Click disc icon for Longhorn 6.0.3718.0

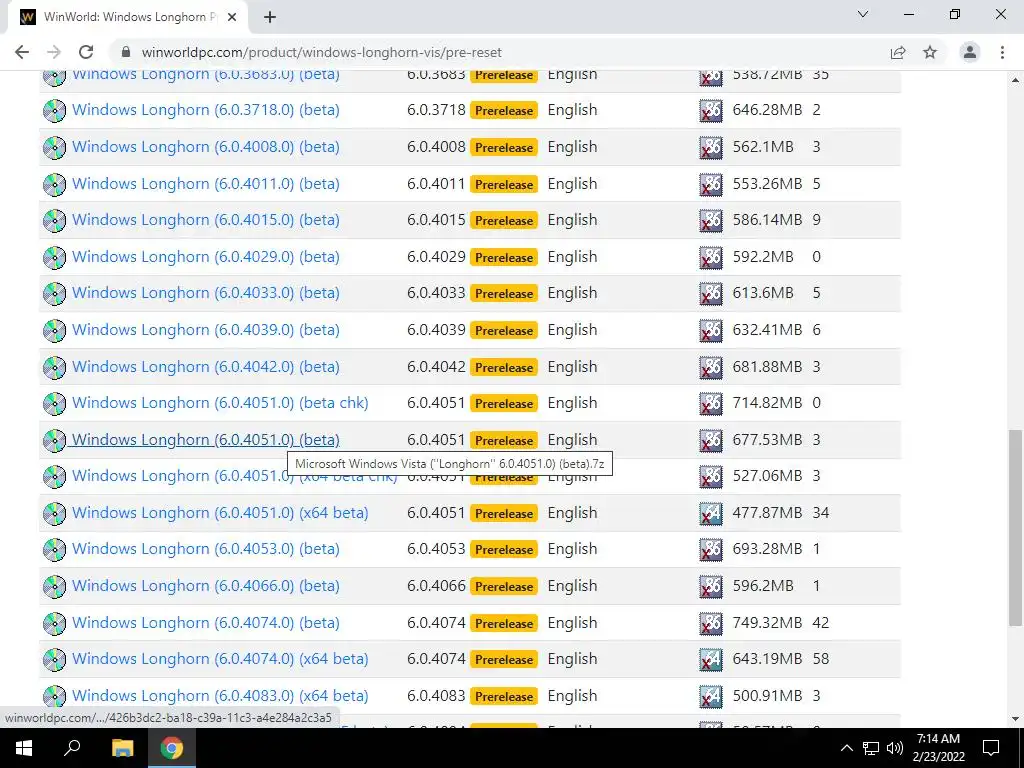click(54, 110)
